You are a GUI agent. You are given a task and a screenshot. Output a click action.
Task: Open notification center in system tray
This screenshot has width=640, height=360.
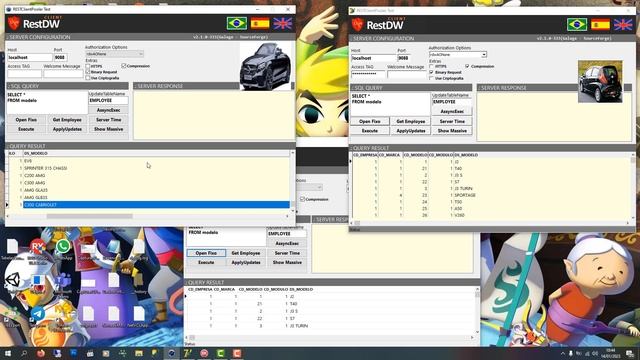[630, 353]
